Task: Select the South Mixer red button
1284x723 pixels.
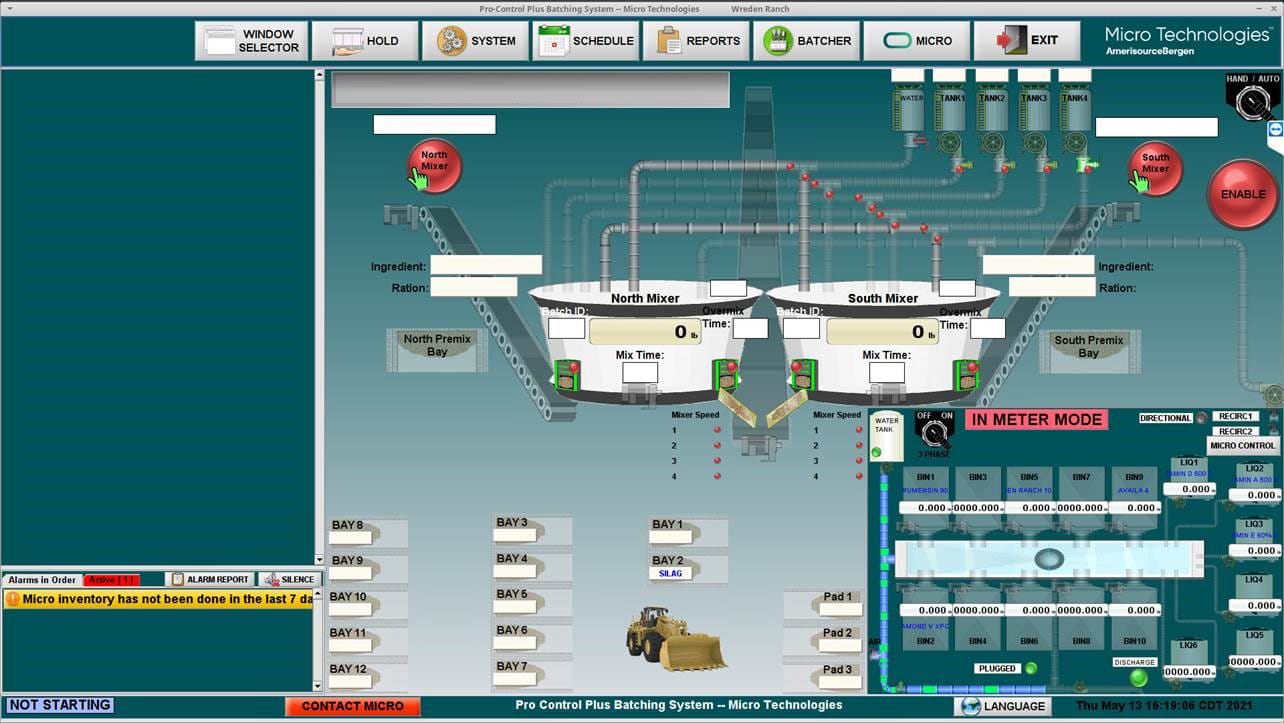Action: (x=1155, y=168)
